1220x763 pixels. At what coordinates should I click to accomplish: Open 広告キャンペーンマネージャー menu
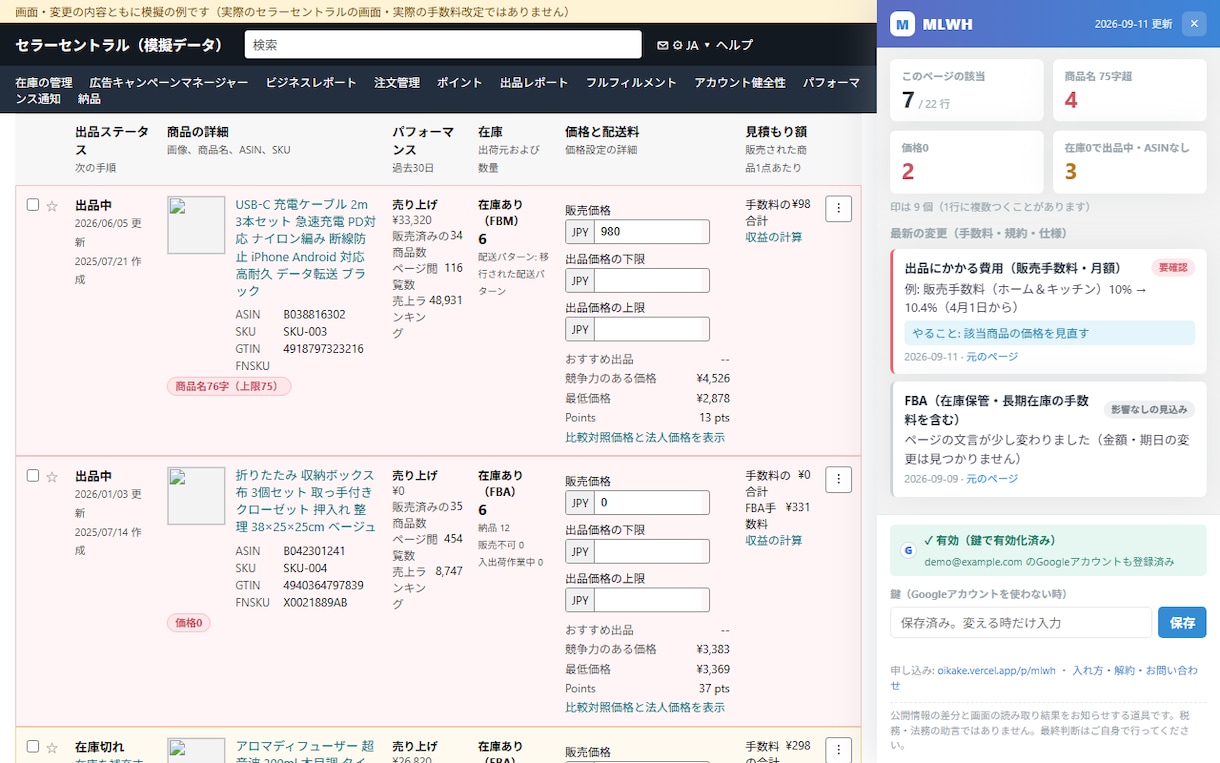click(169, 83)
